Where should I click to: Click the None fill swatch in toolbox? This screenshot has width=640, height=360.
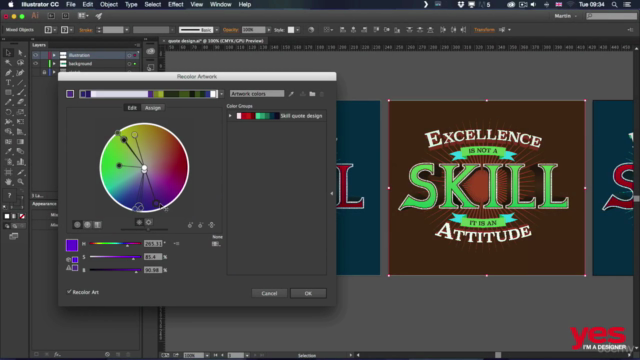pyautogui.click(x=22, y=216)
